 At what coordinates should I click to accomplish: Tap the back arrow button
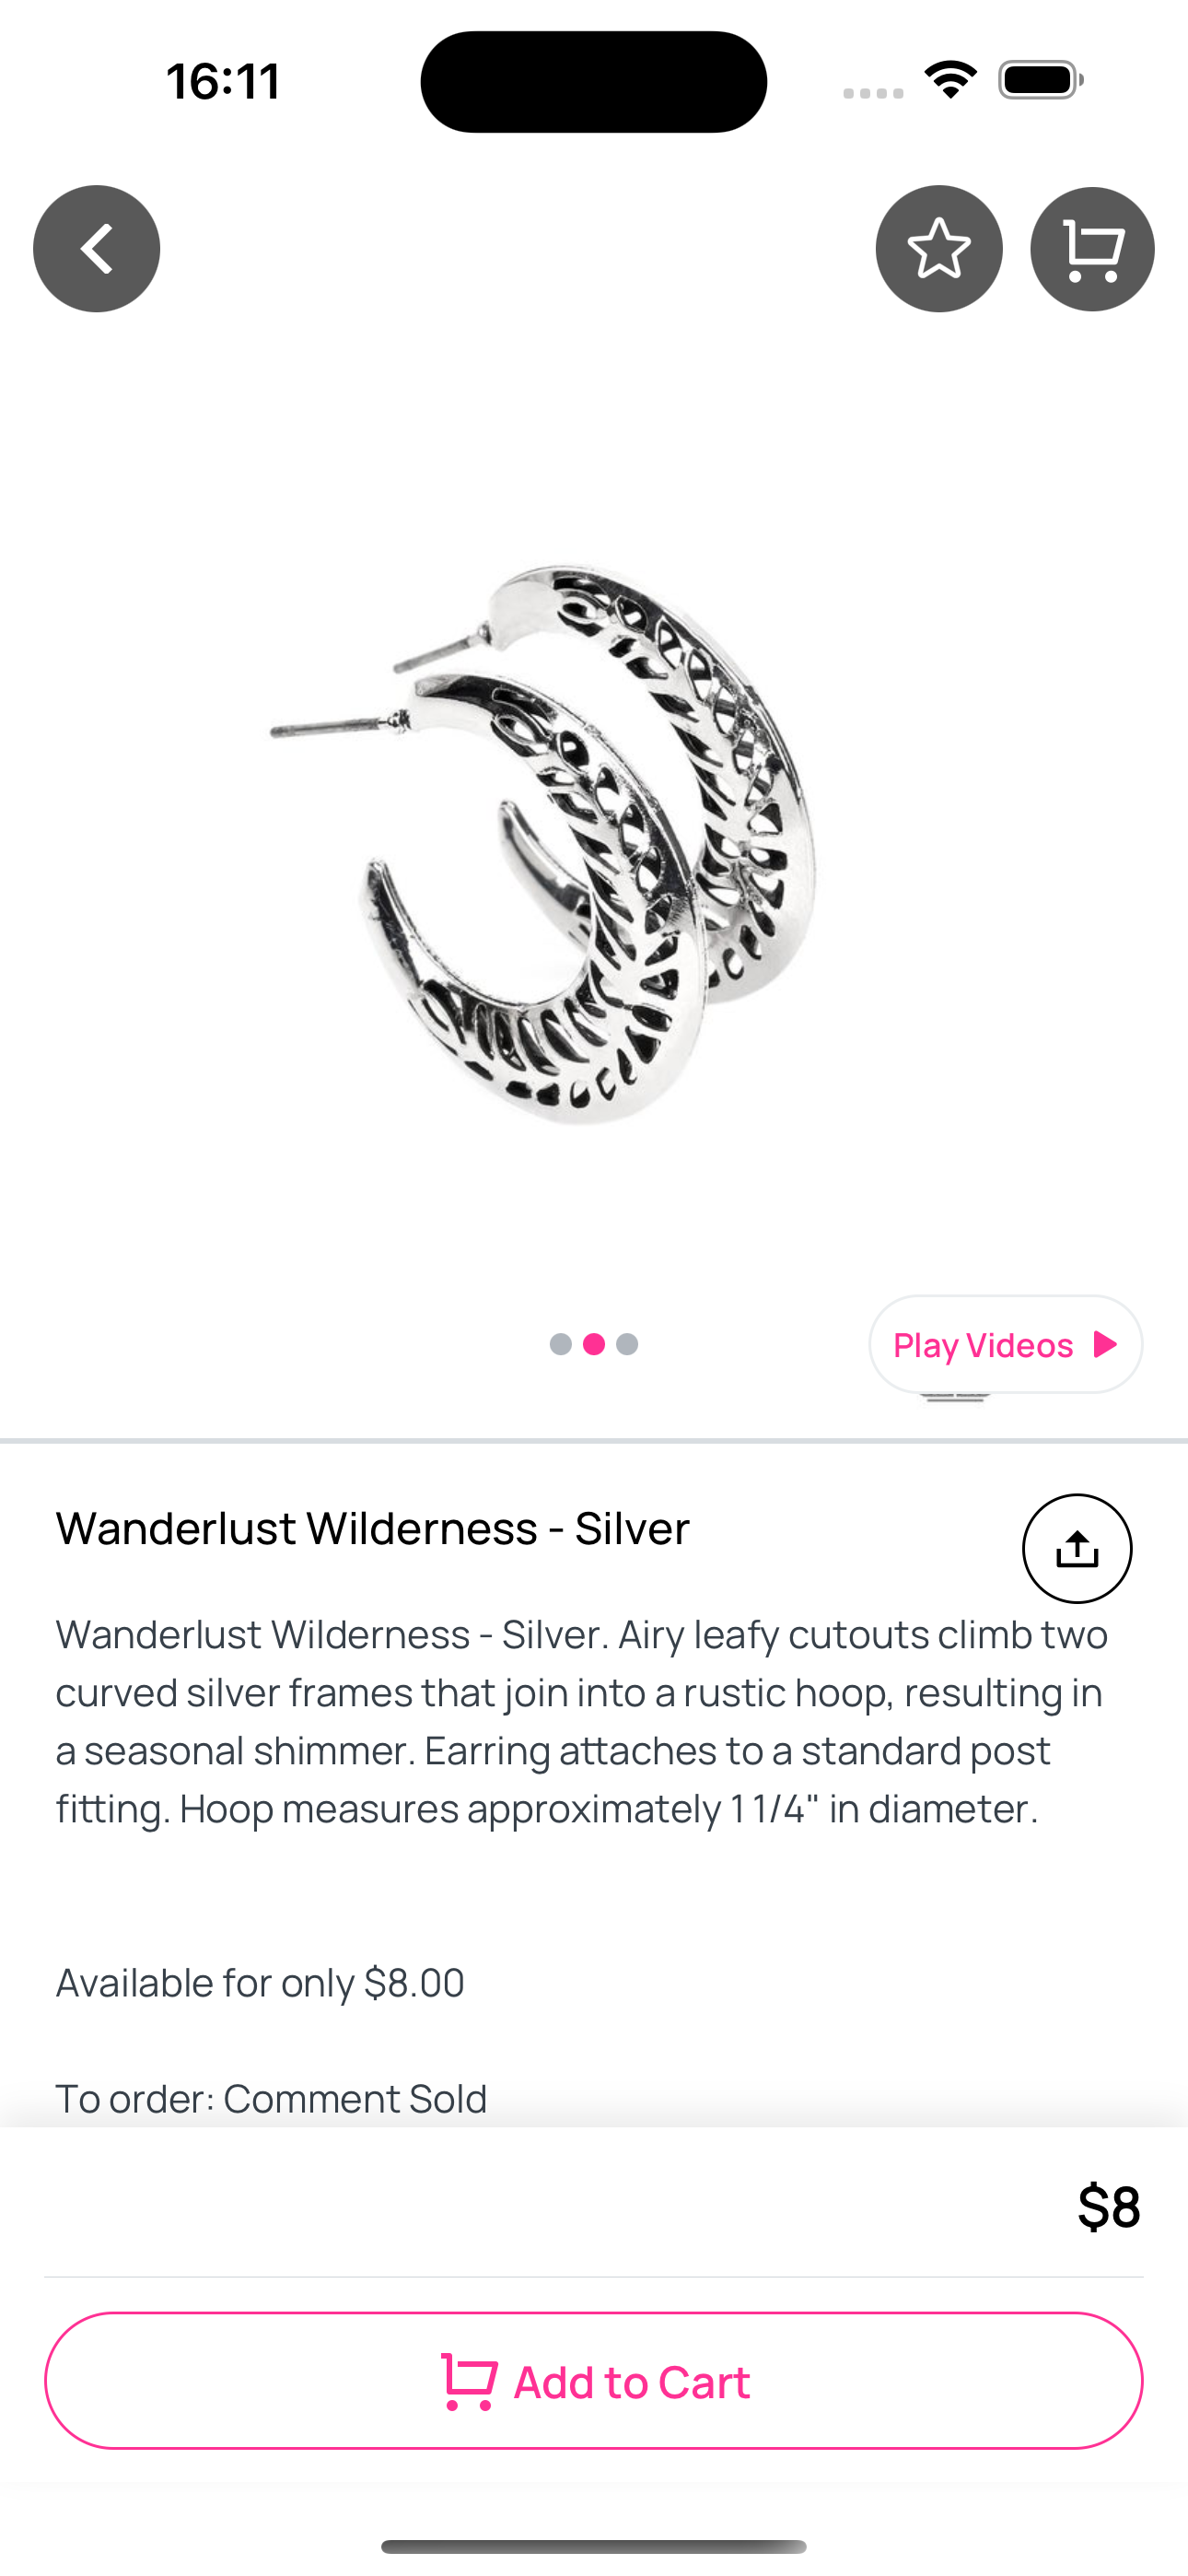coord(97,249)
